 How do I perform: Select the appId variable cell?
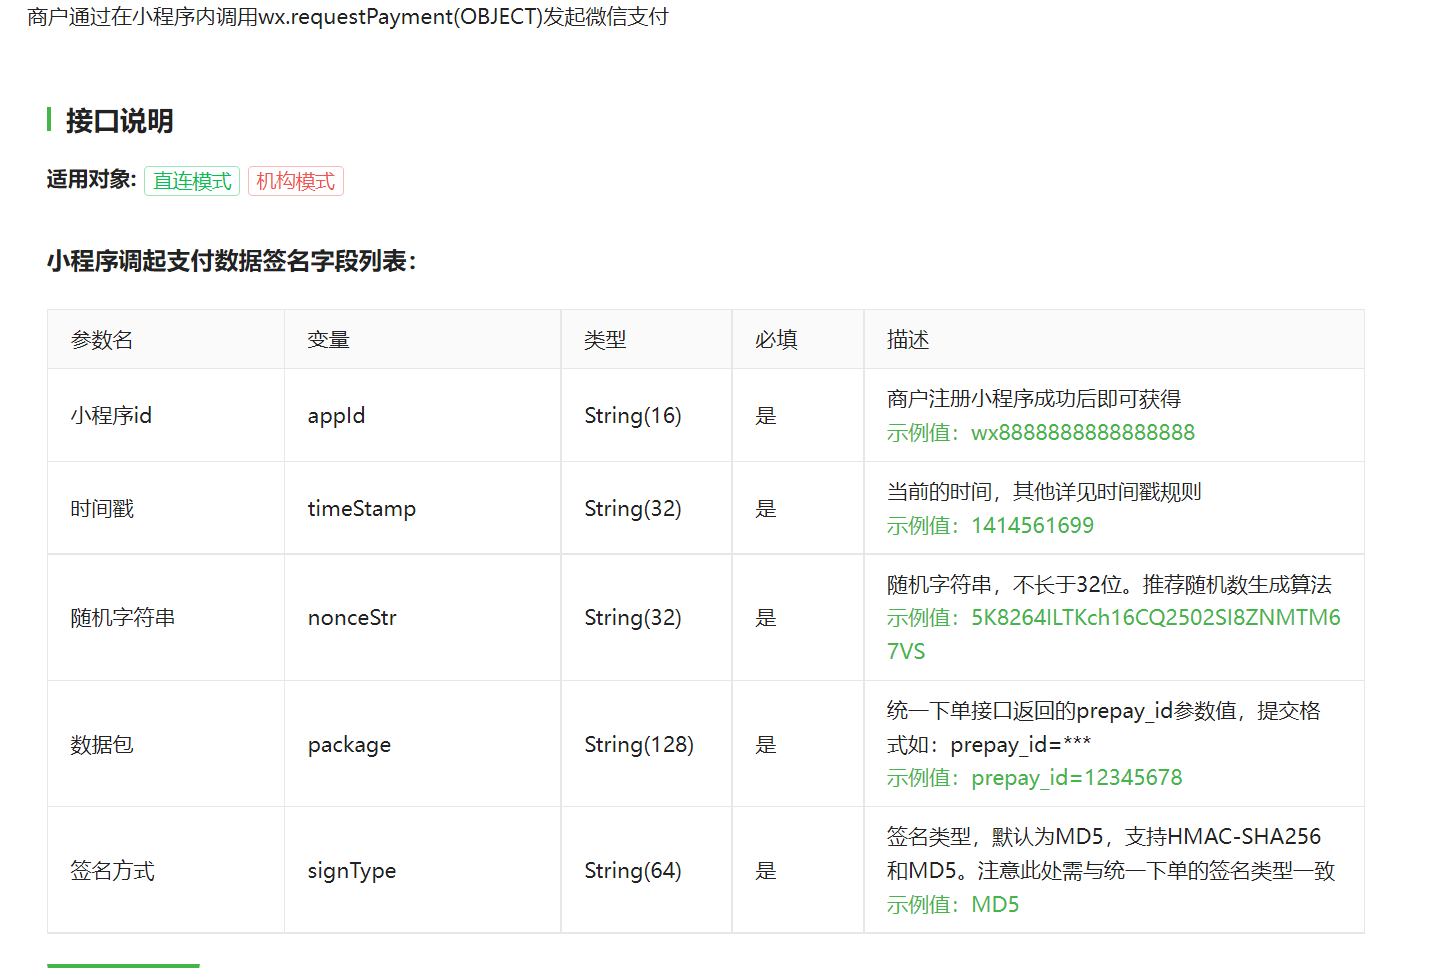point(337,415)
